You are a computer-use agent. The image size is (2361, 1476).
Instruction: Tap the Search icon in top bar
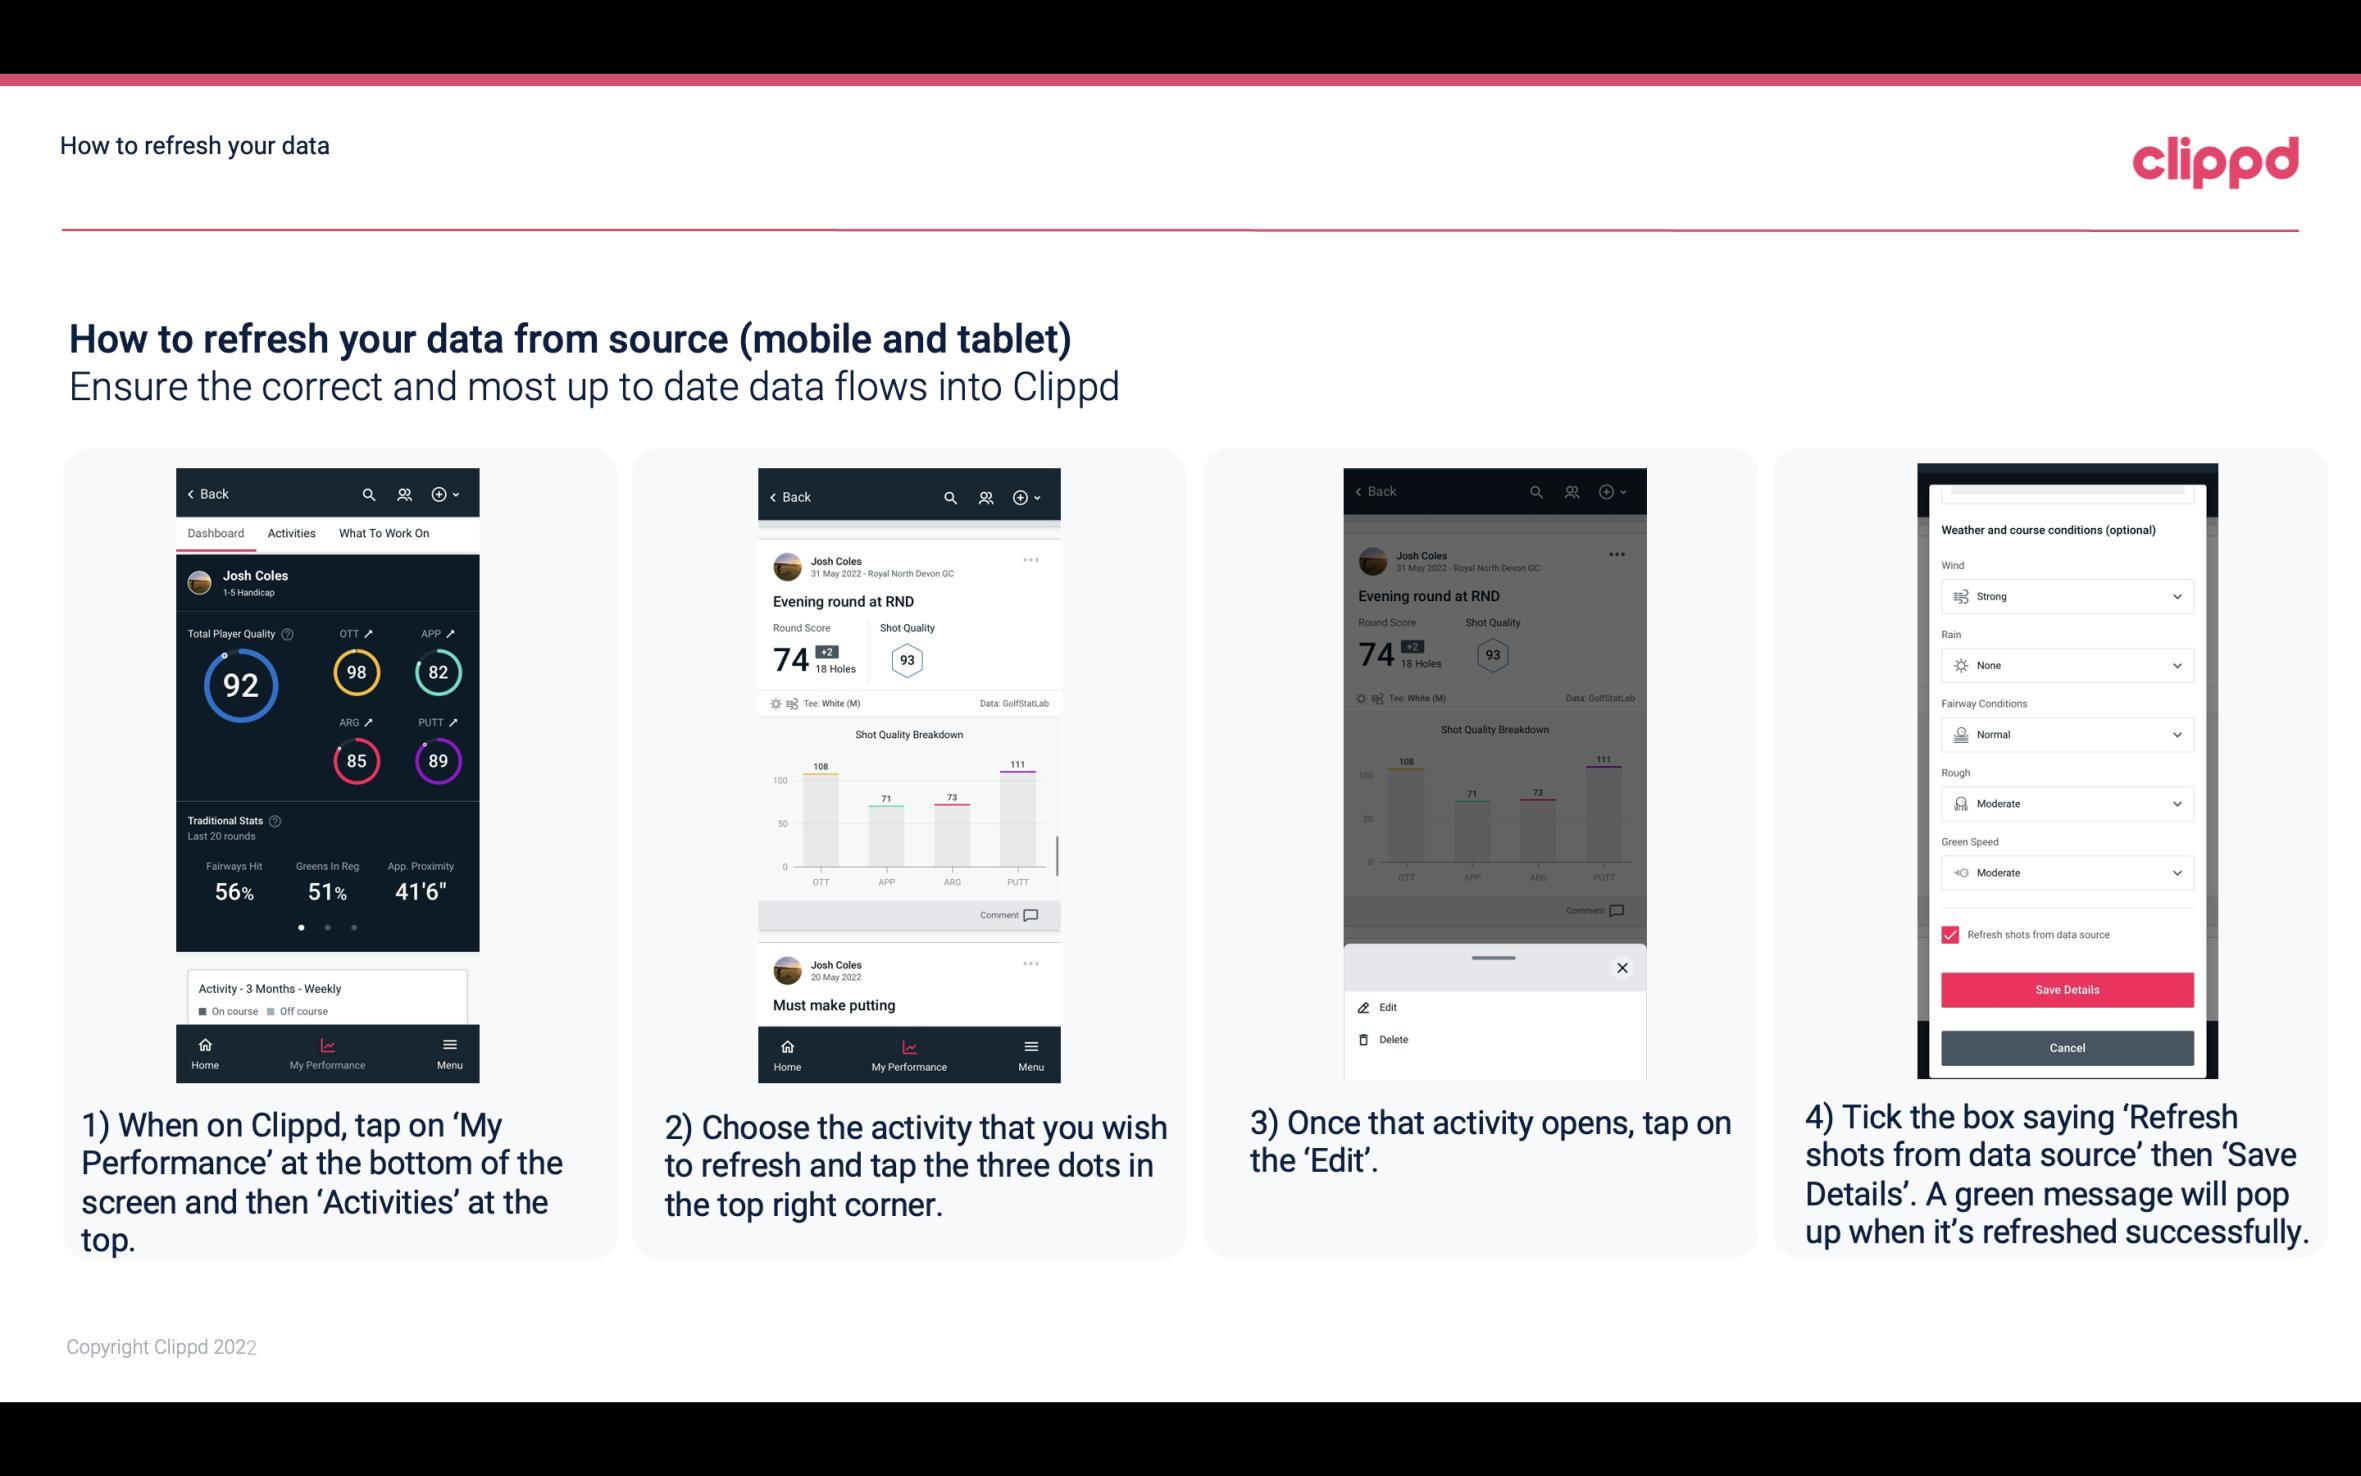click(x=371, y=493)
